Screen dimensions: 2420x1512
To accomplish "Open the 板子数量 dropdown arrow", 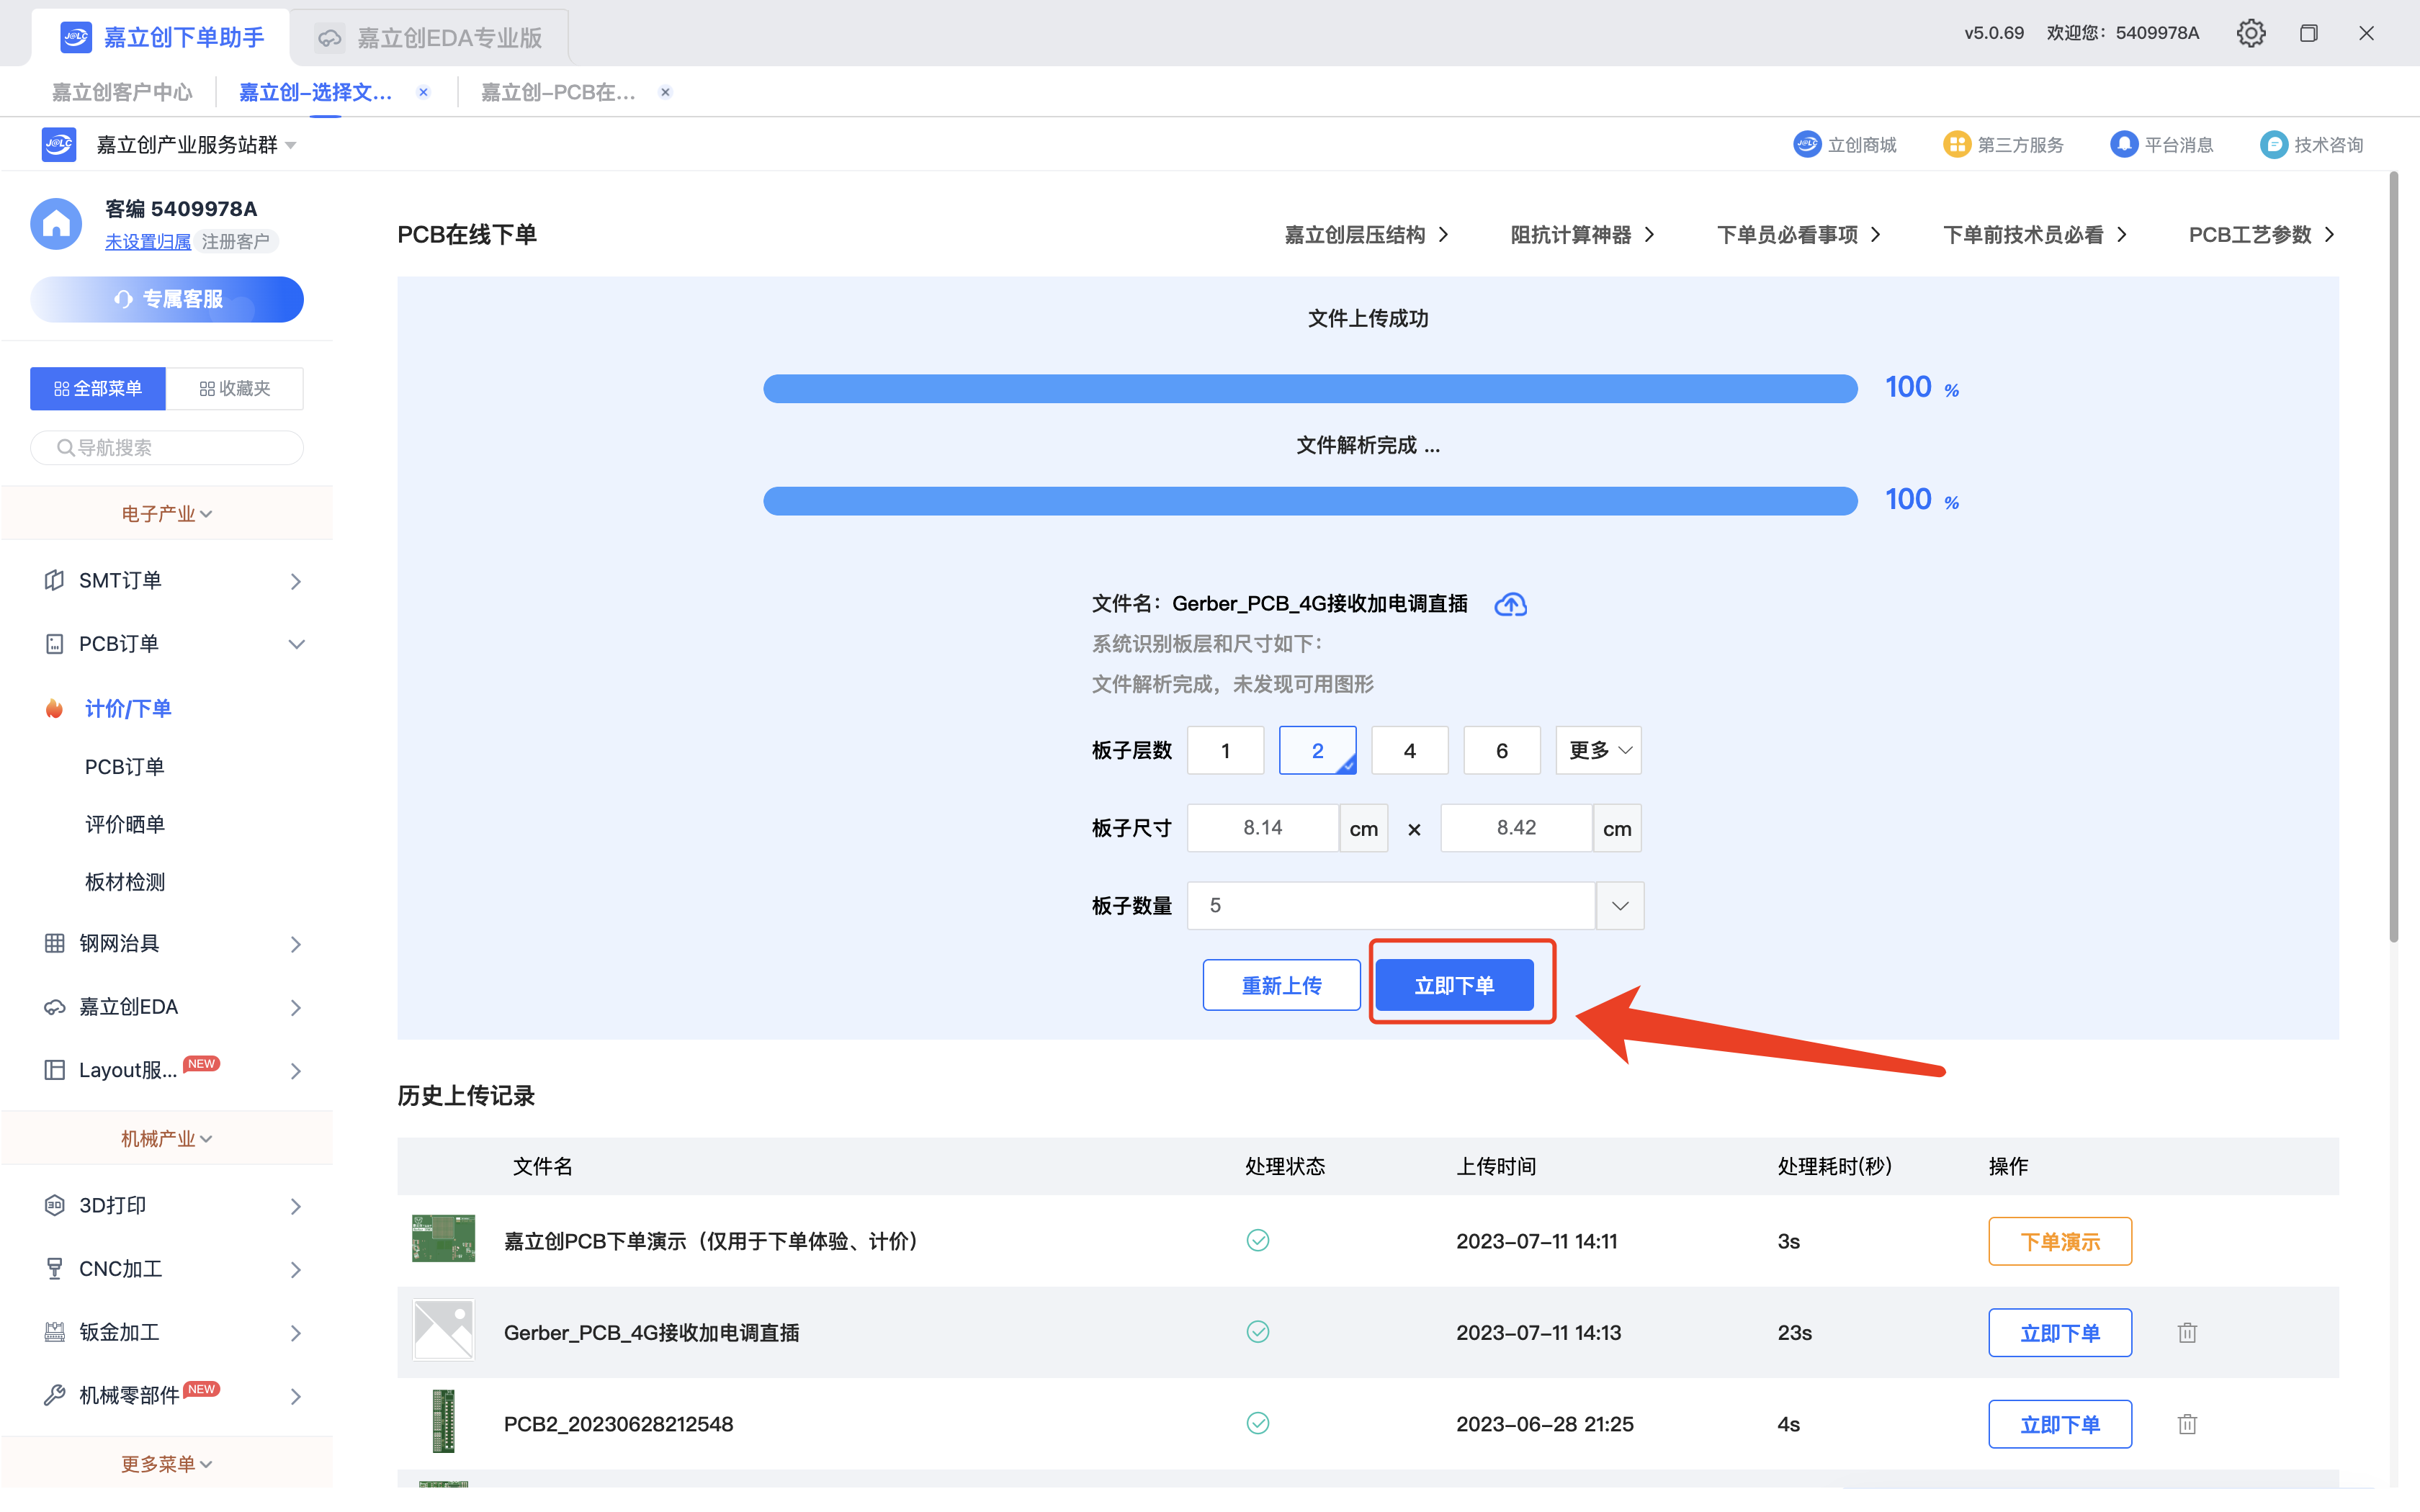I will pyautogui.click(x=1620, y=906).
